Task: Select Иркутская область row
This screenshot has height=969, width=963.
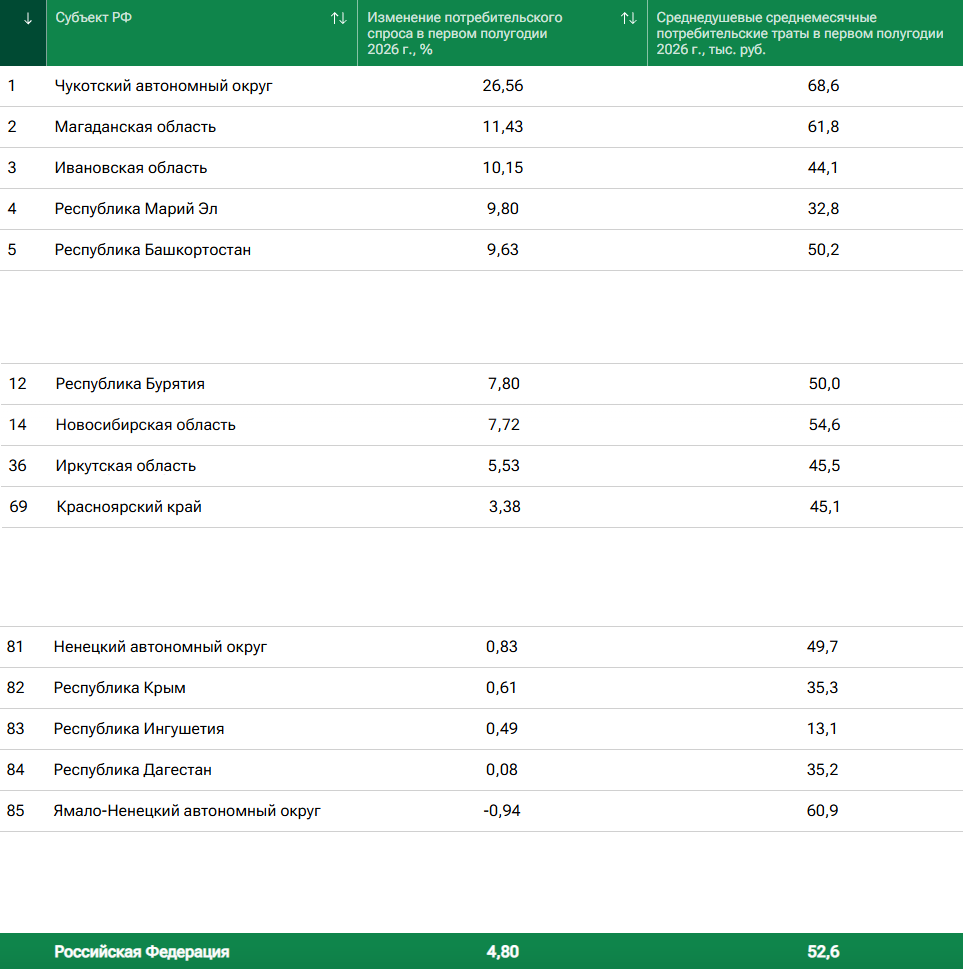Action: [x=482, y=466]
